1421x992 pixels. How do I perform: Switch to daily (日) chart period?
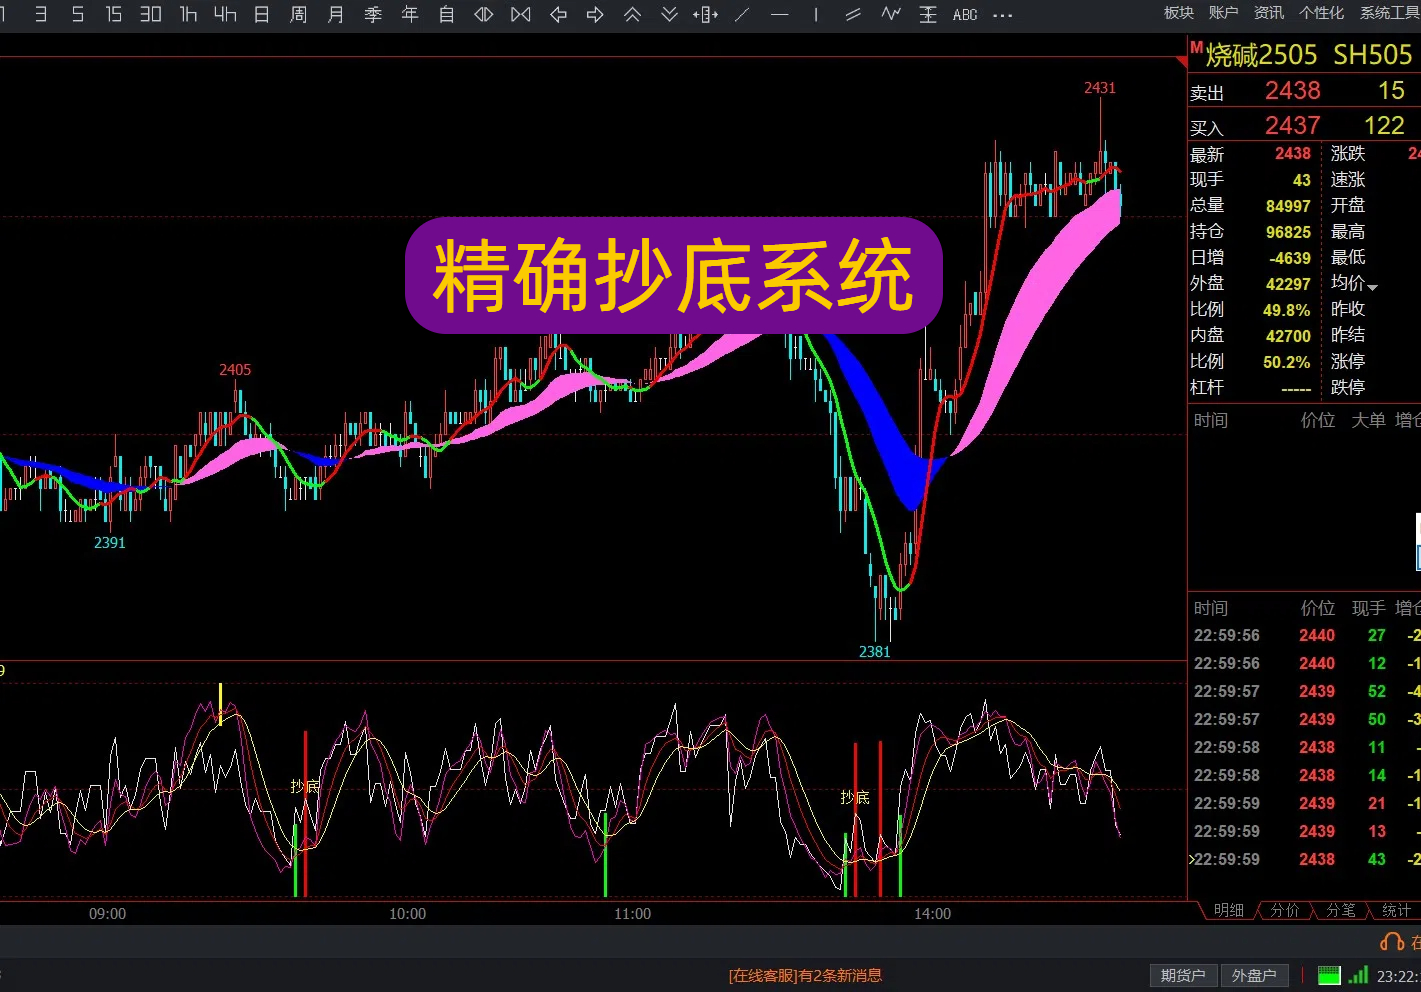(262, 14)
